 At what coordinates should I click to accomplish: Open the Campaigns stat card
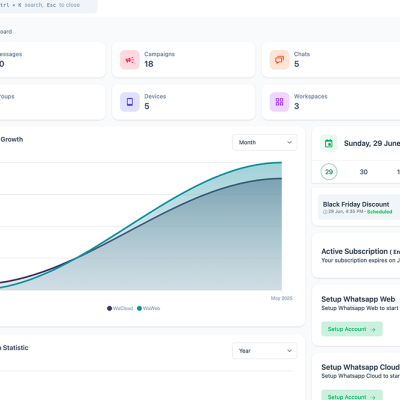coord(184,60)
